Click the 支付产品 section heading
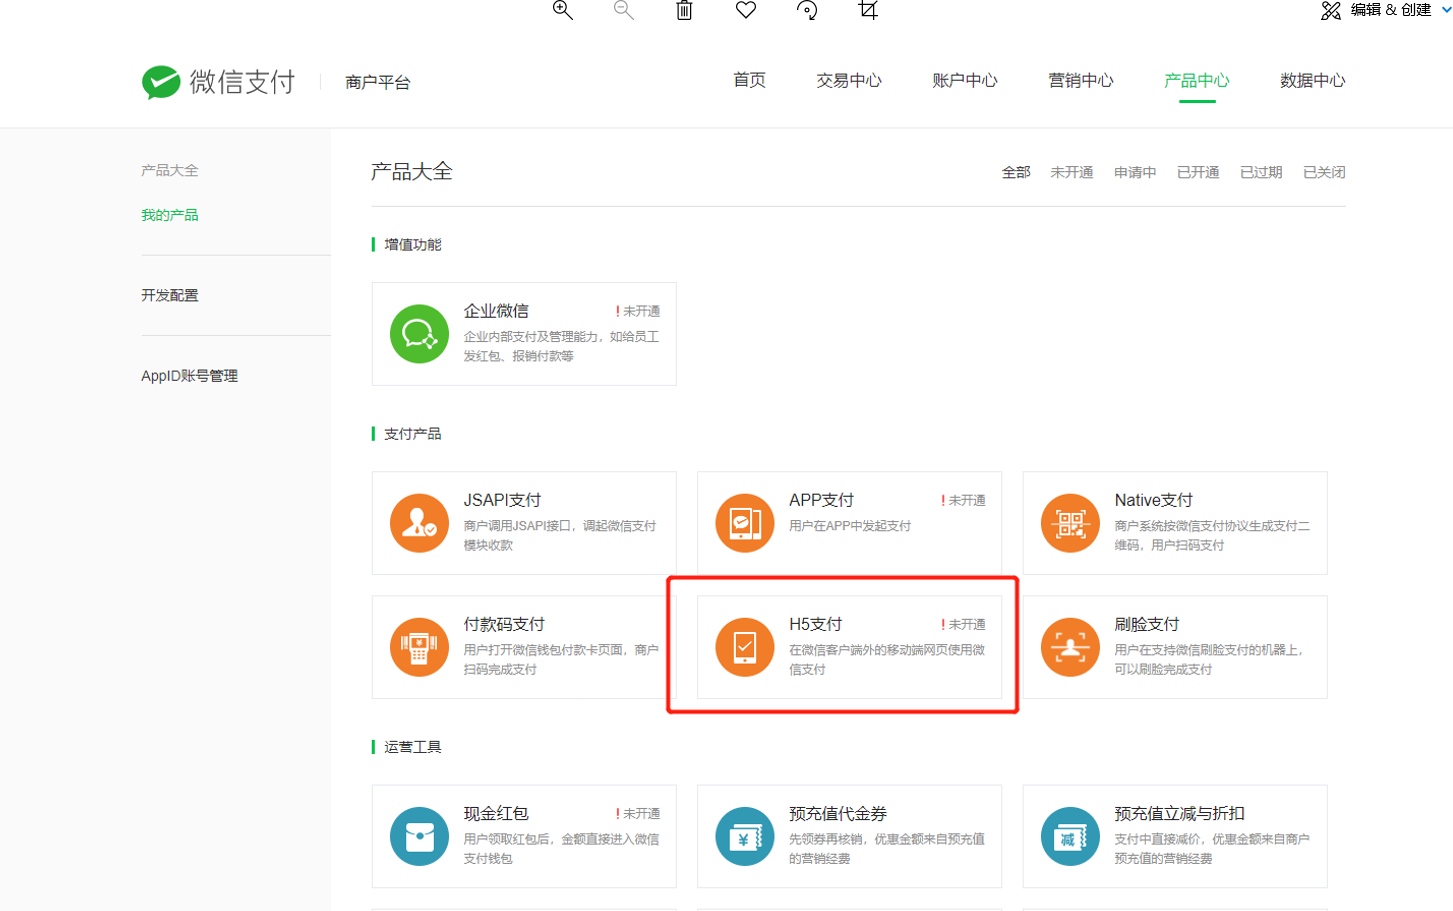 tap(412, 433)
